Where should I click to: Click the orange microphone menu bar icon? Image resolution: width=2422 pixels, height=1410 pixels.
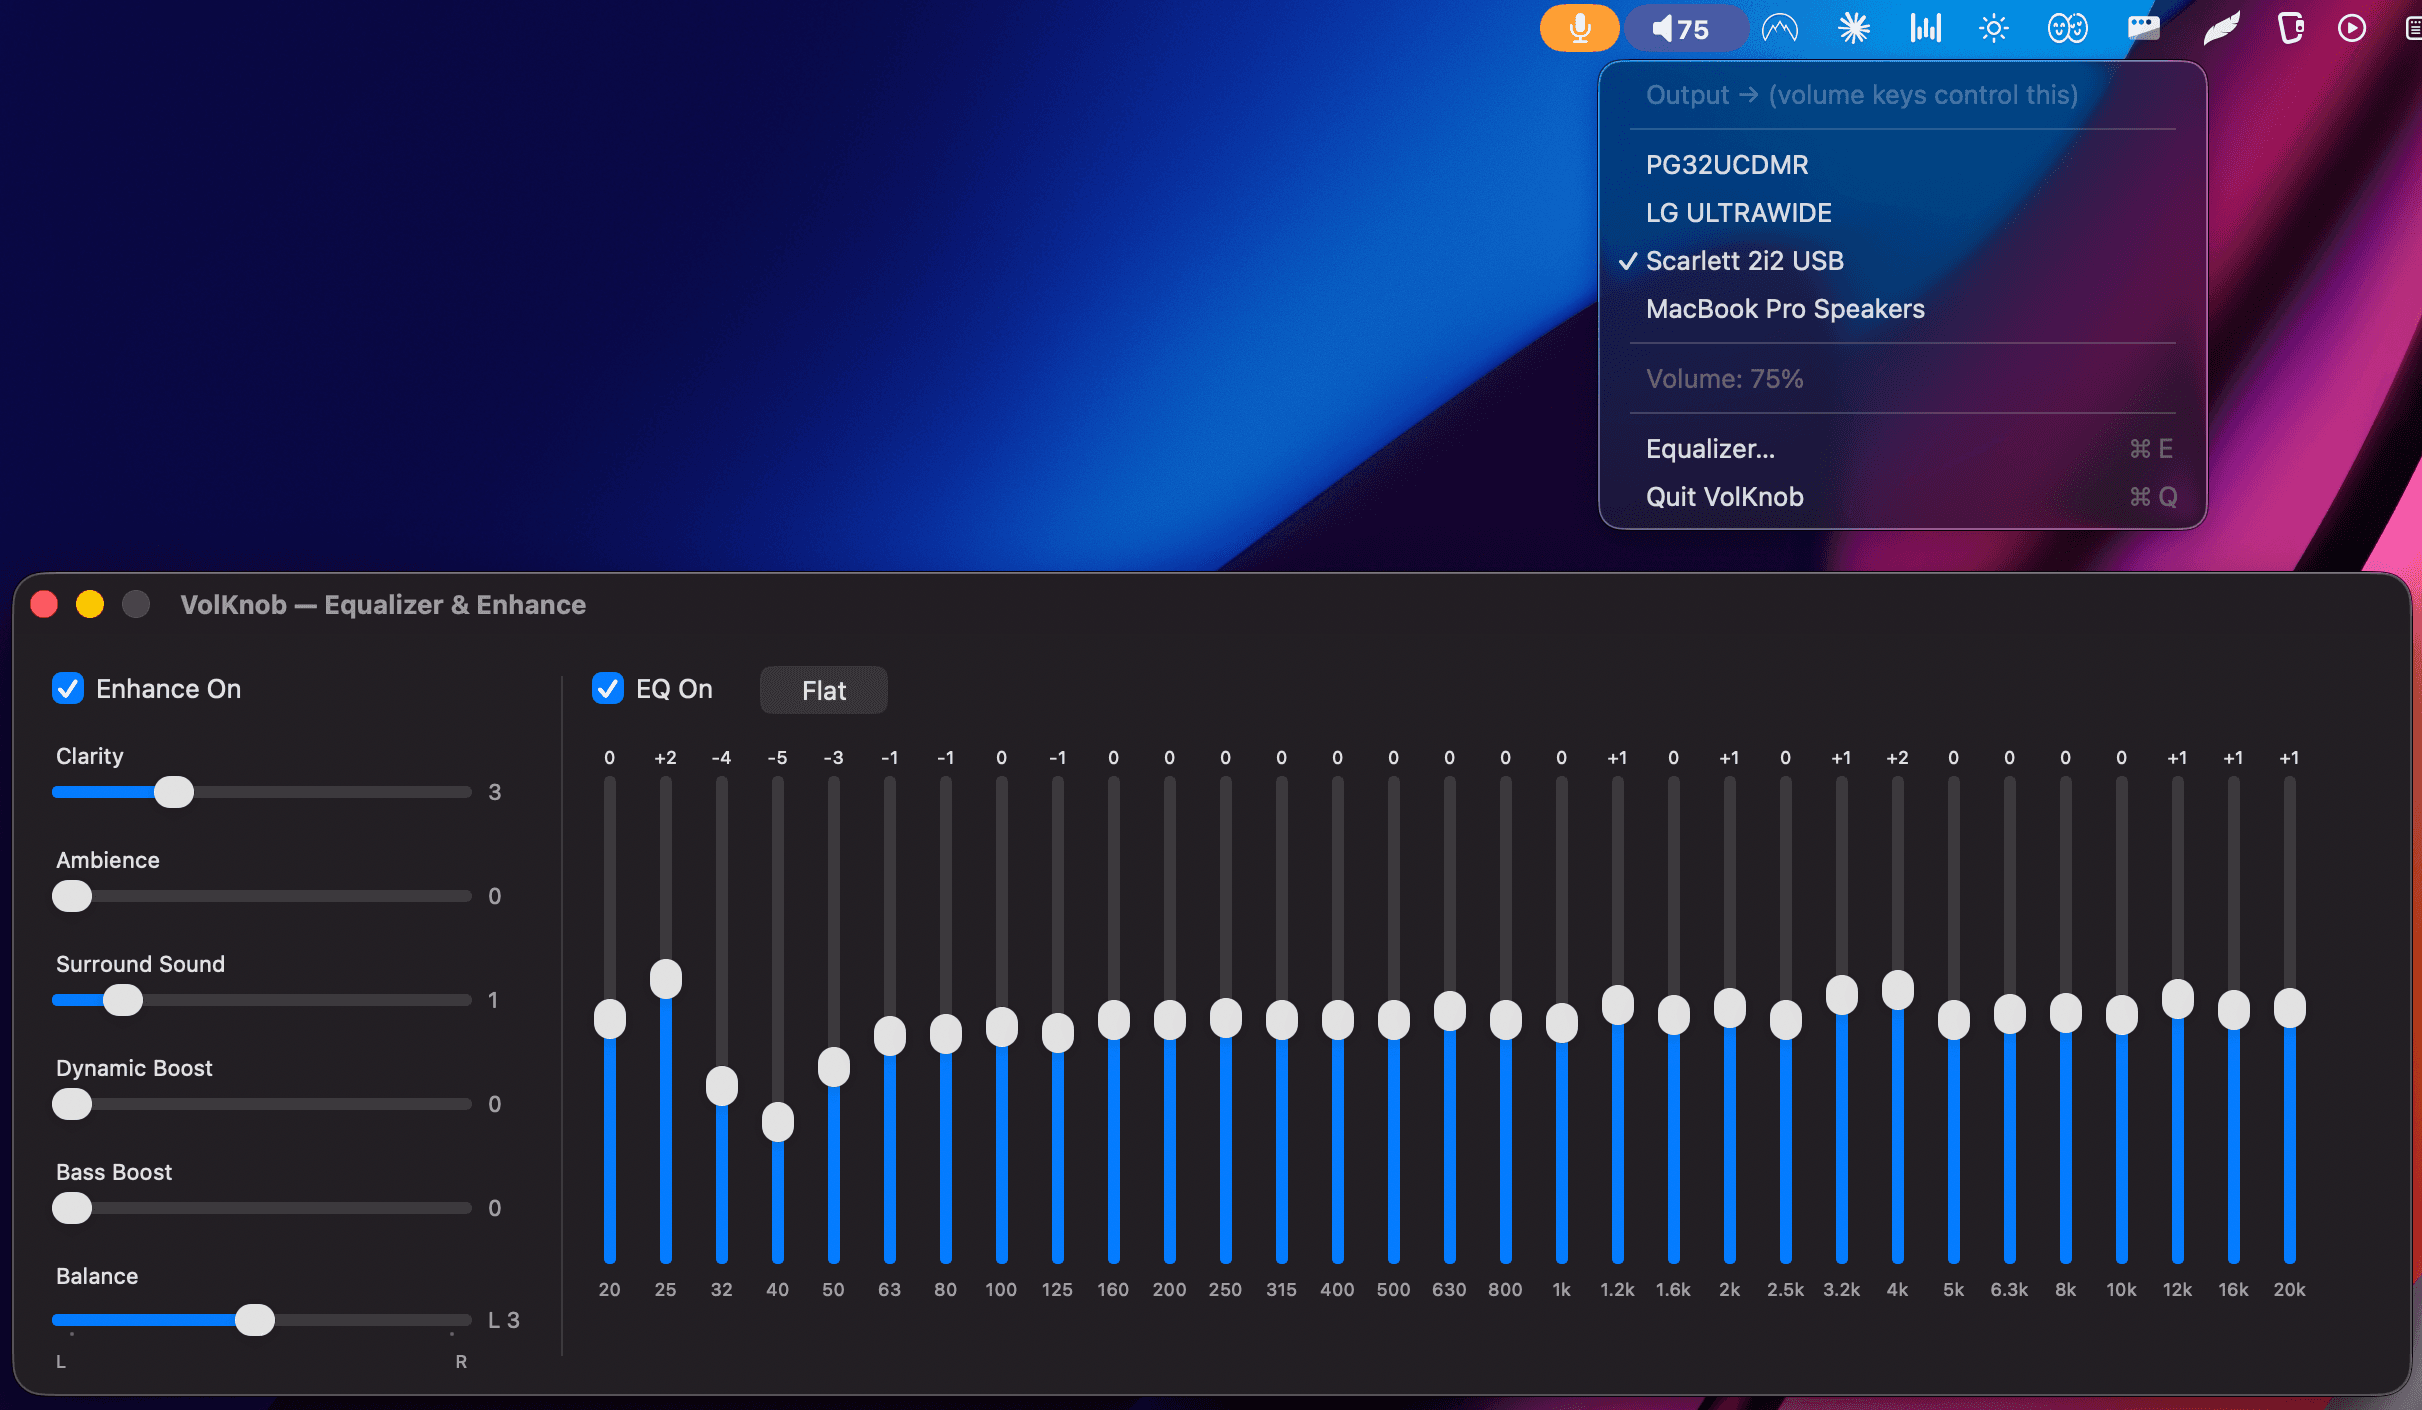[x=1579, y=28]
